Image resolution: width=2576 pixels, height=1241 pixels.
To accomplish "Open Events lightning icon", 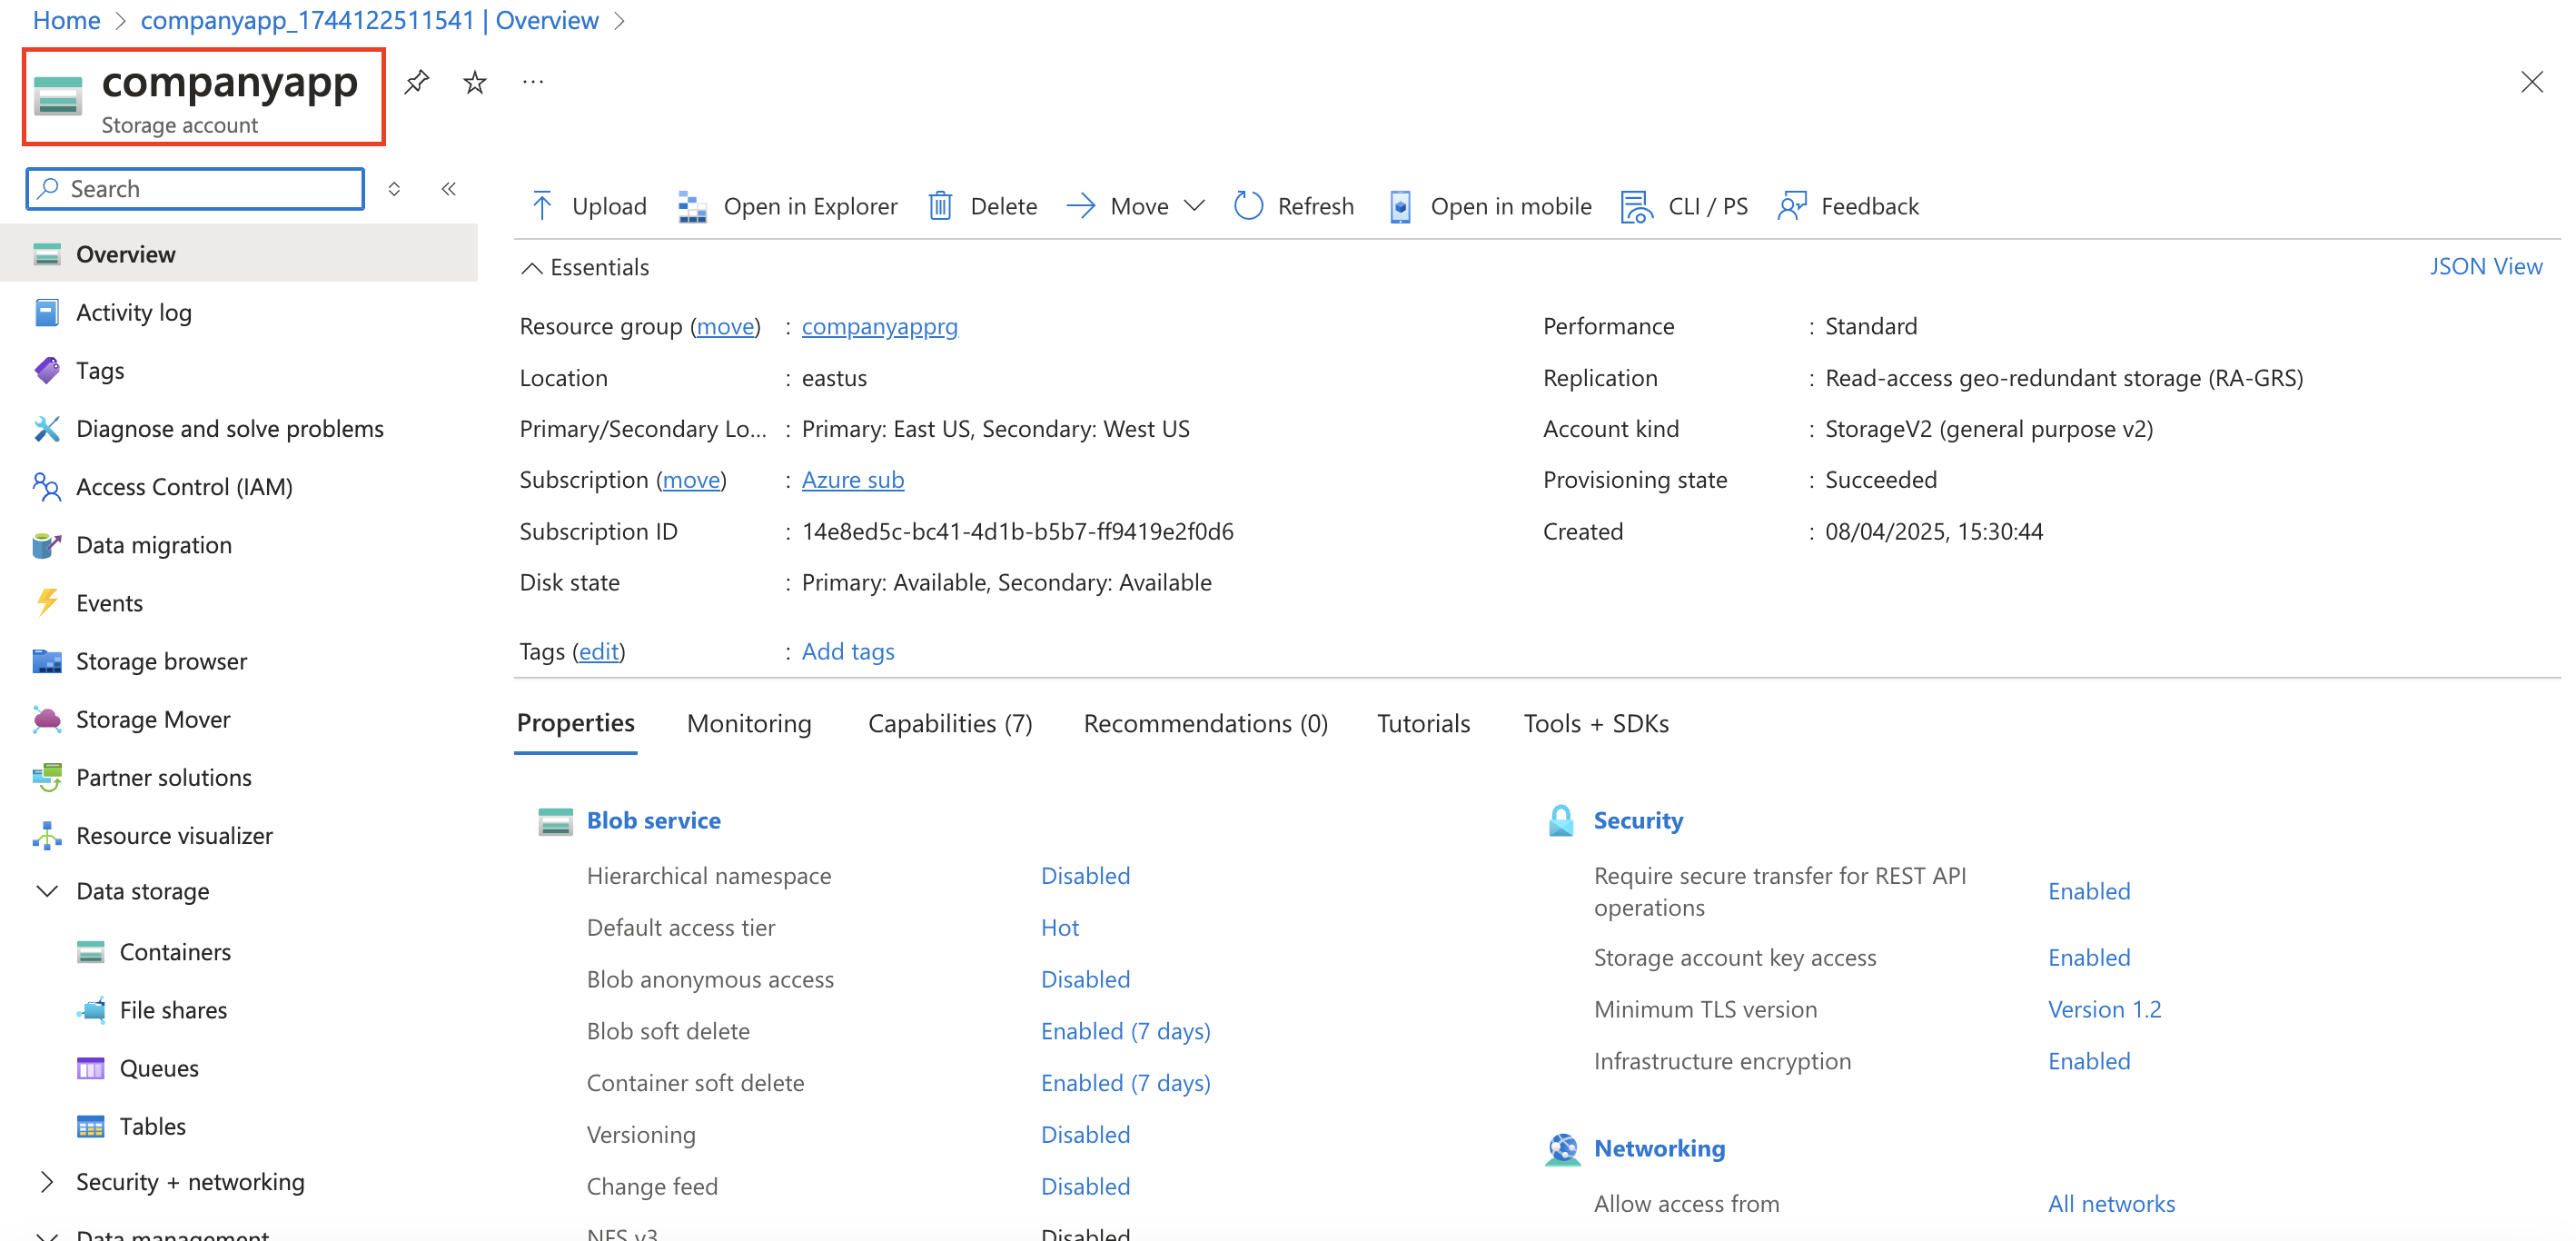I will click(x=47, y=602).
